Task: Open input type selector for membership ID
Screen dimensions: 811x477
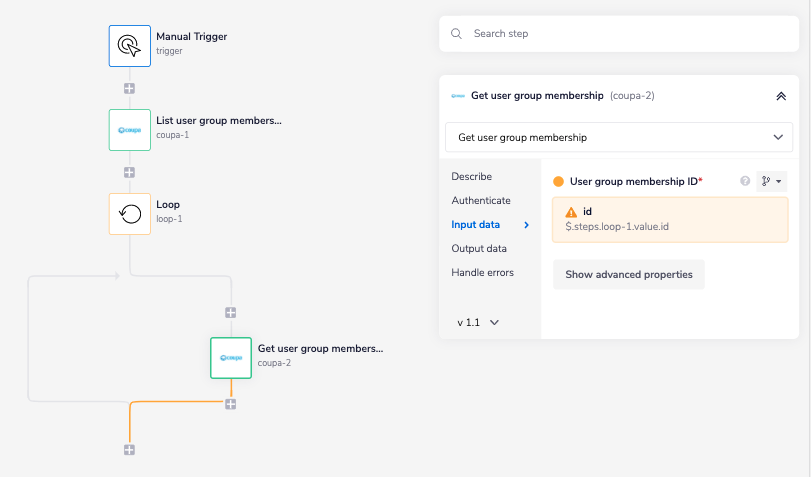Action: click(771, 181)
